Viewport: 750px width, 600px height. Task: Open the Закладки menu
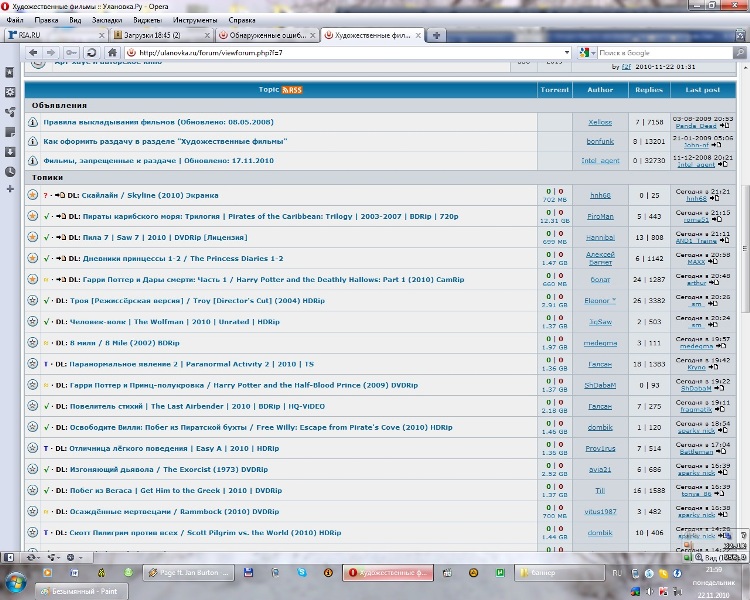[x=105, y=19]
